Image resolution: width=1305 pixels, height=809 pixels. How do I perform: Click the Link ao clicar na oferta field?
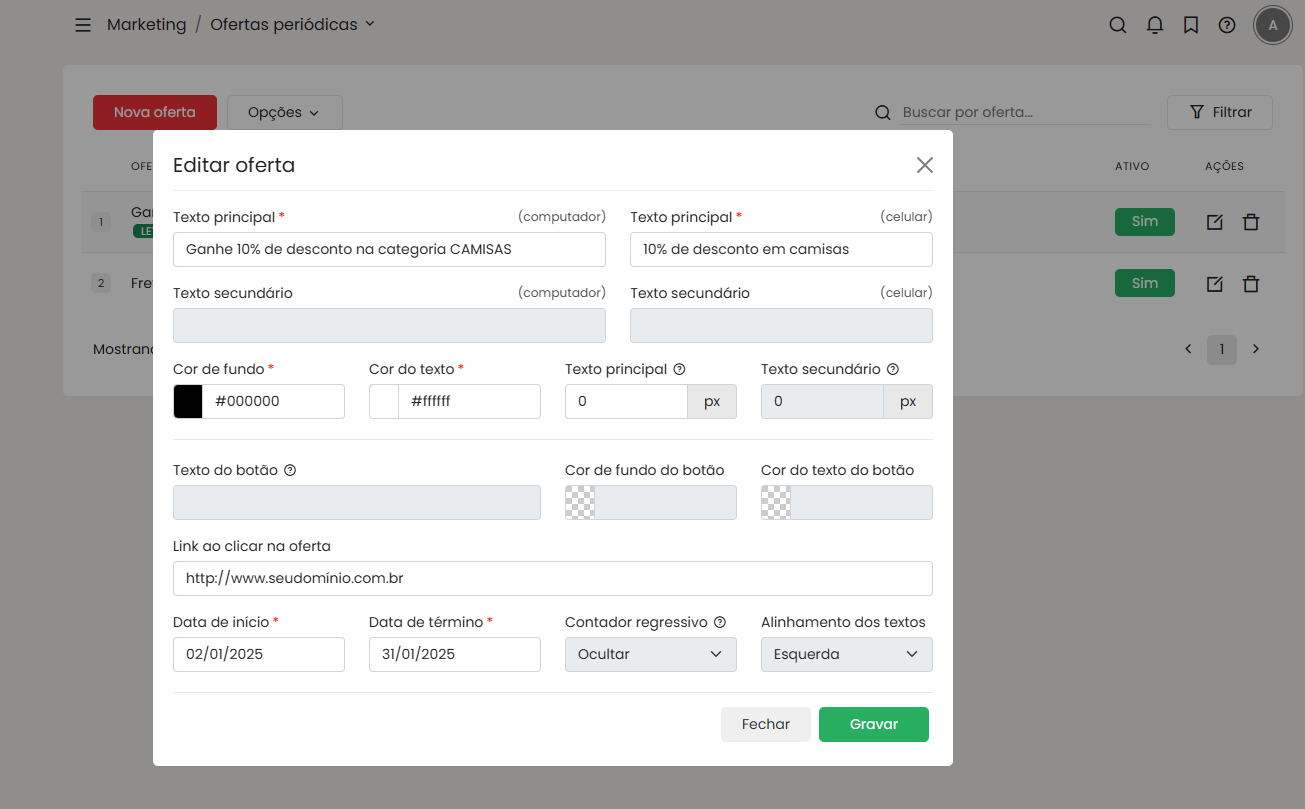coord(552,578)
